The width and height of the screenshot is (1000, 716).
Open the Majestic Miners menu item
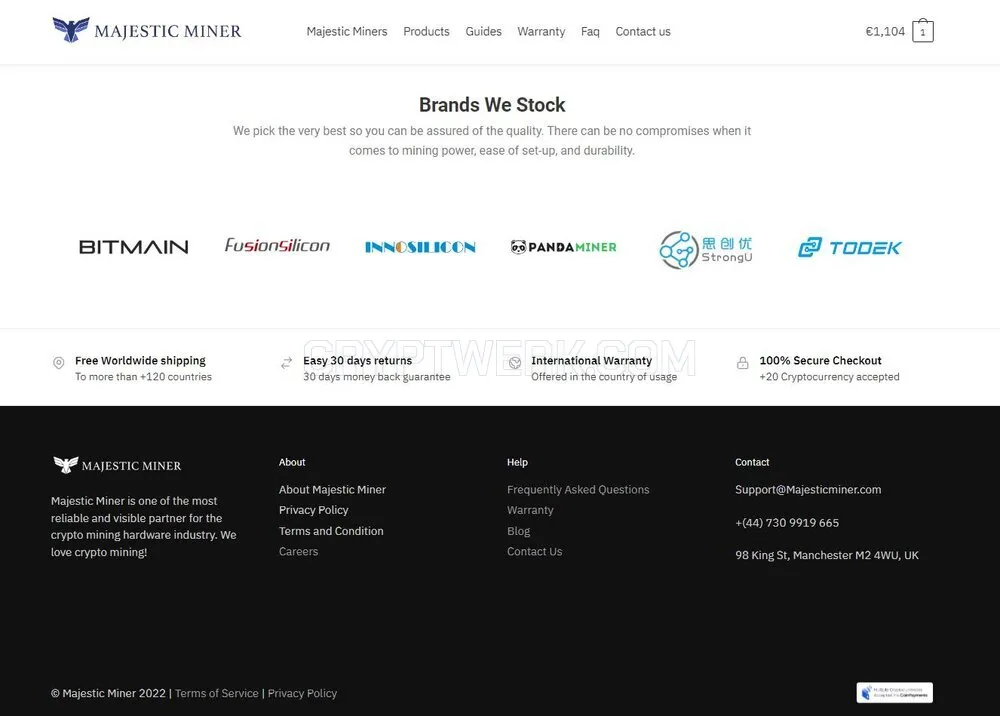point(346,31)
